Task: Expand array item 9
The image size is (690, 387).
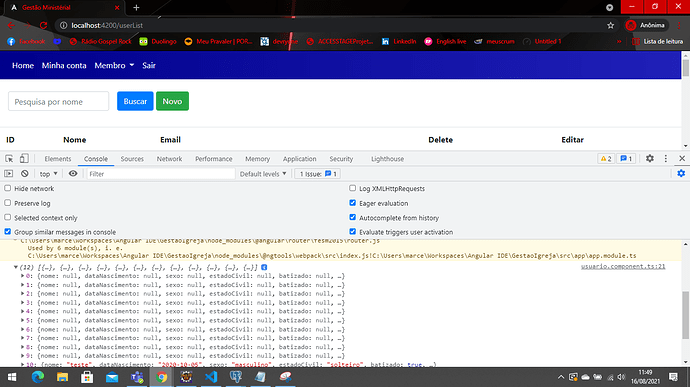Action: pos(23,356)
